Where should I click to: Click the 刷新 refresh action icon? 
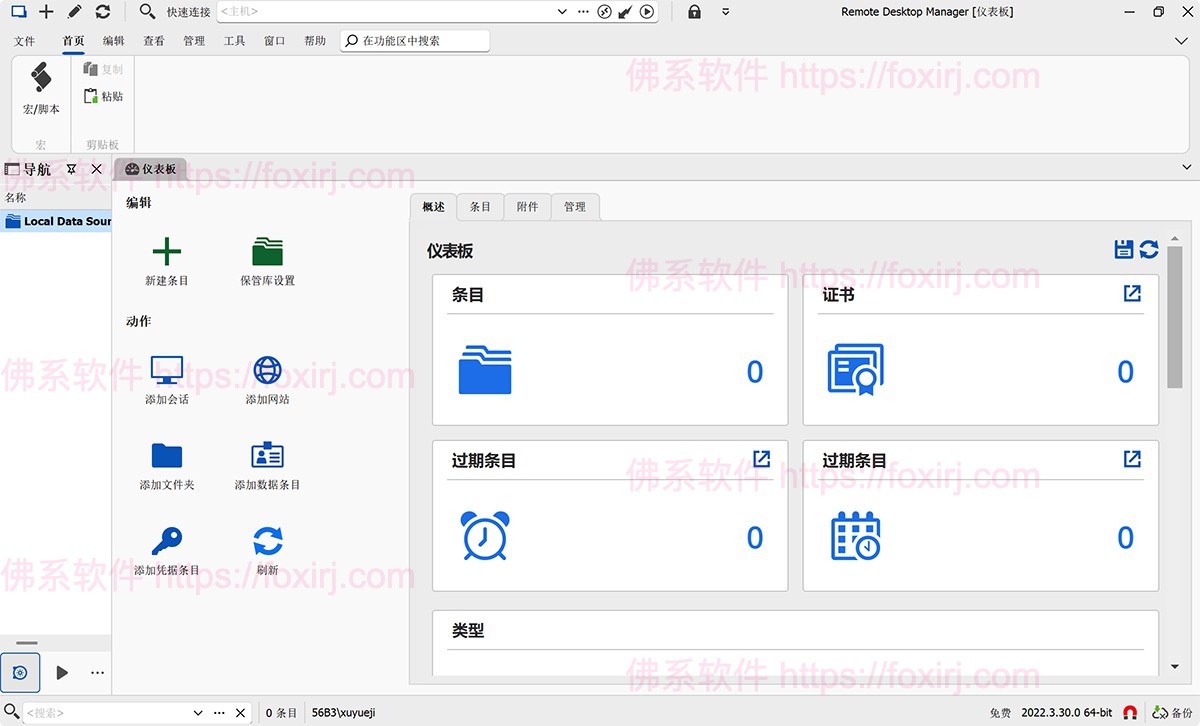pyautogui.click(x=266, y=540)
